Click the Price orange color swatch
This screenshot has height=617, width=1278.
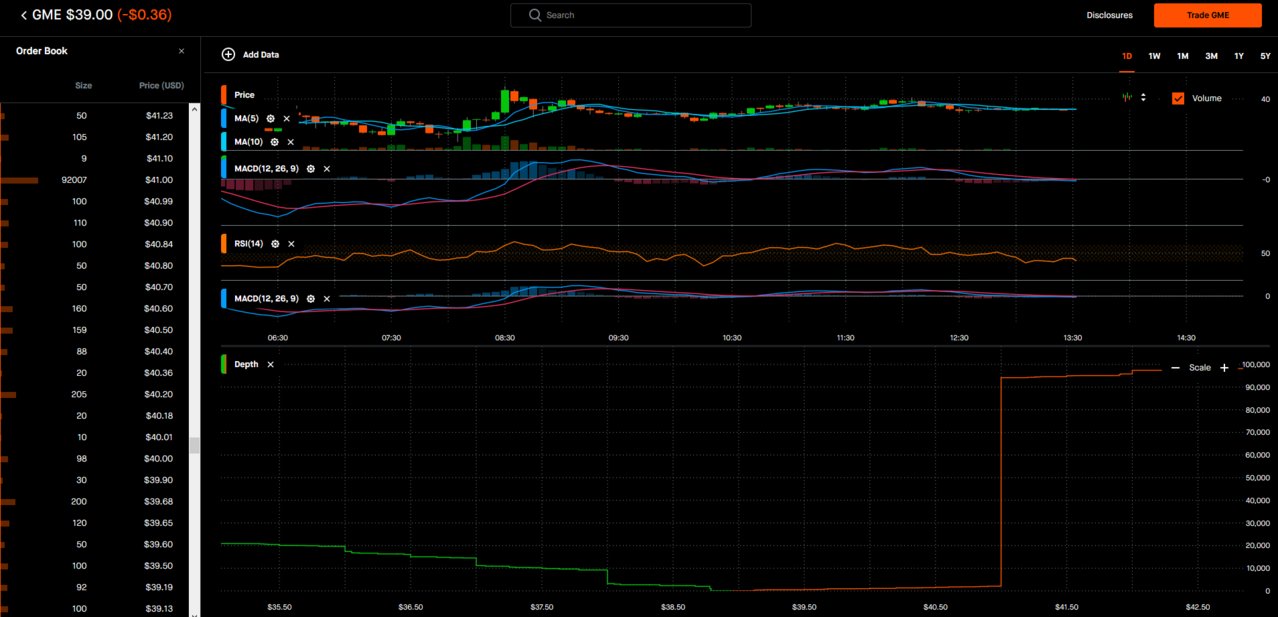click(223, 95)
